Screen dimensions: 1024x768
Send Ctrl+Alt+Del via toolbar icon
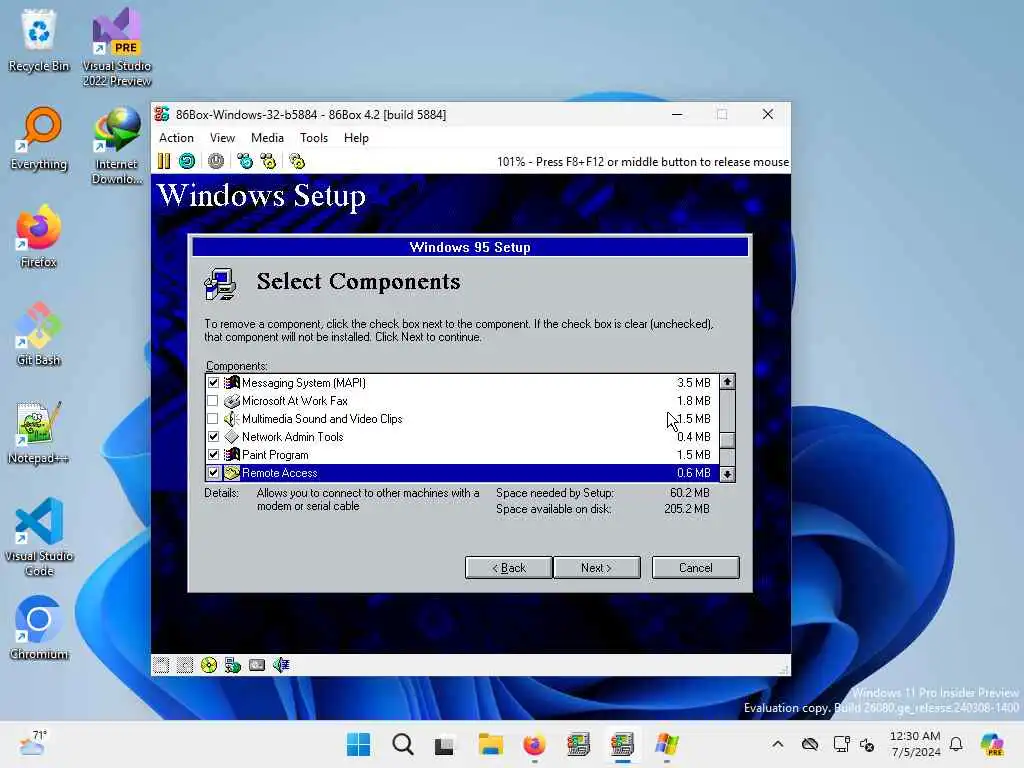point(245,161)
